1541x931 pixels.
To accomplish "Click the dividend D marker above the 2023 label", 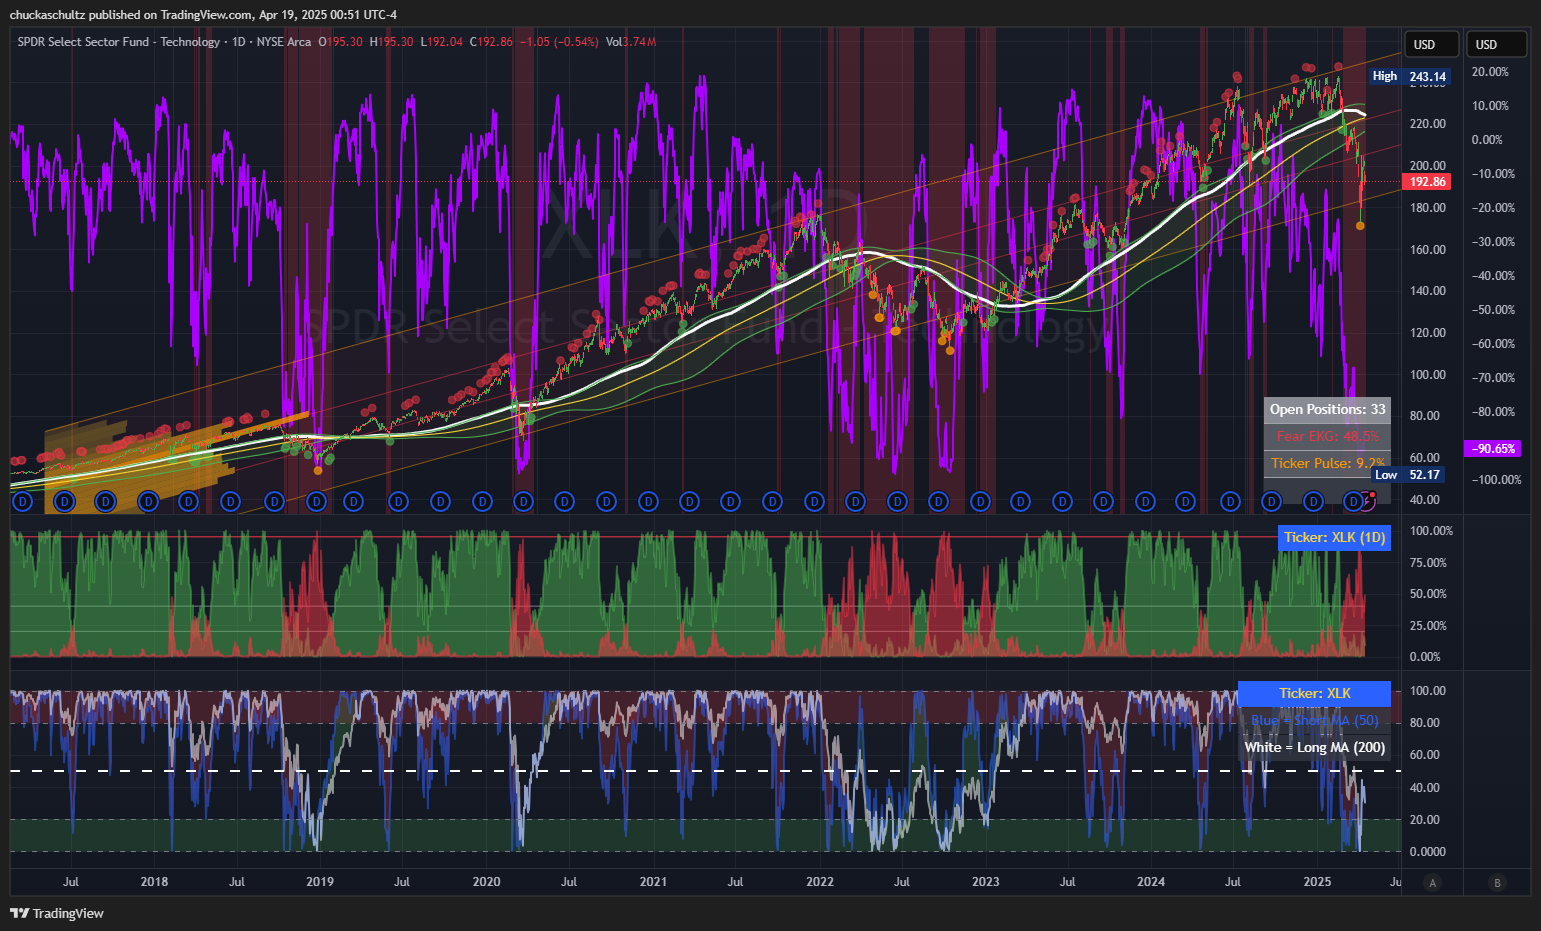I will [980, 501].
